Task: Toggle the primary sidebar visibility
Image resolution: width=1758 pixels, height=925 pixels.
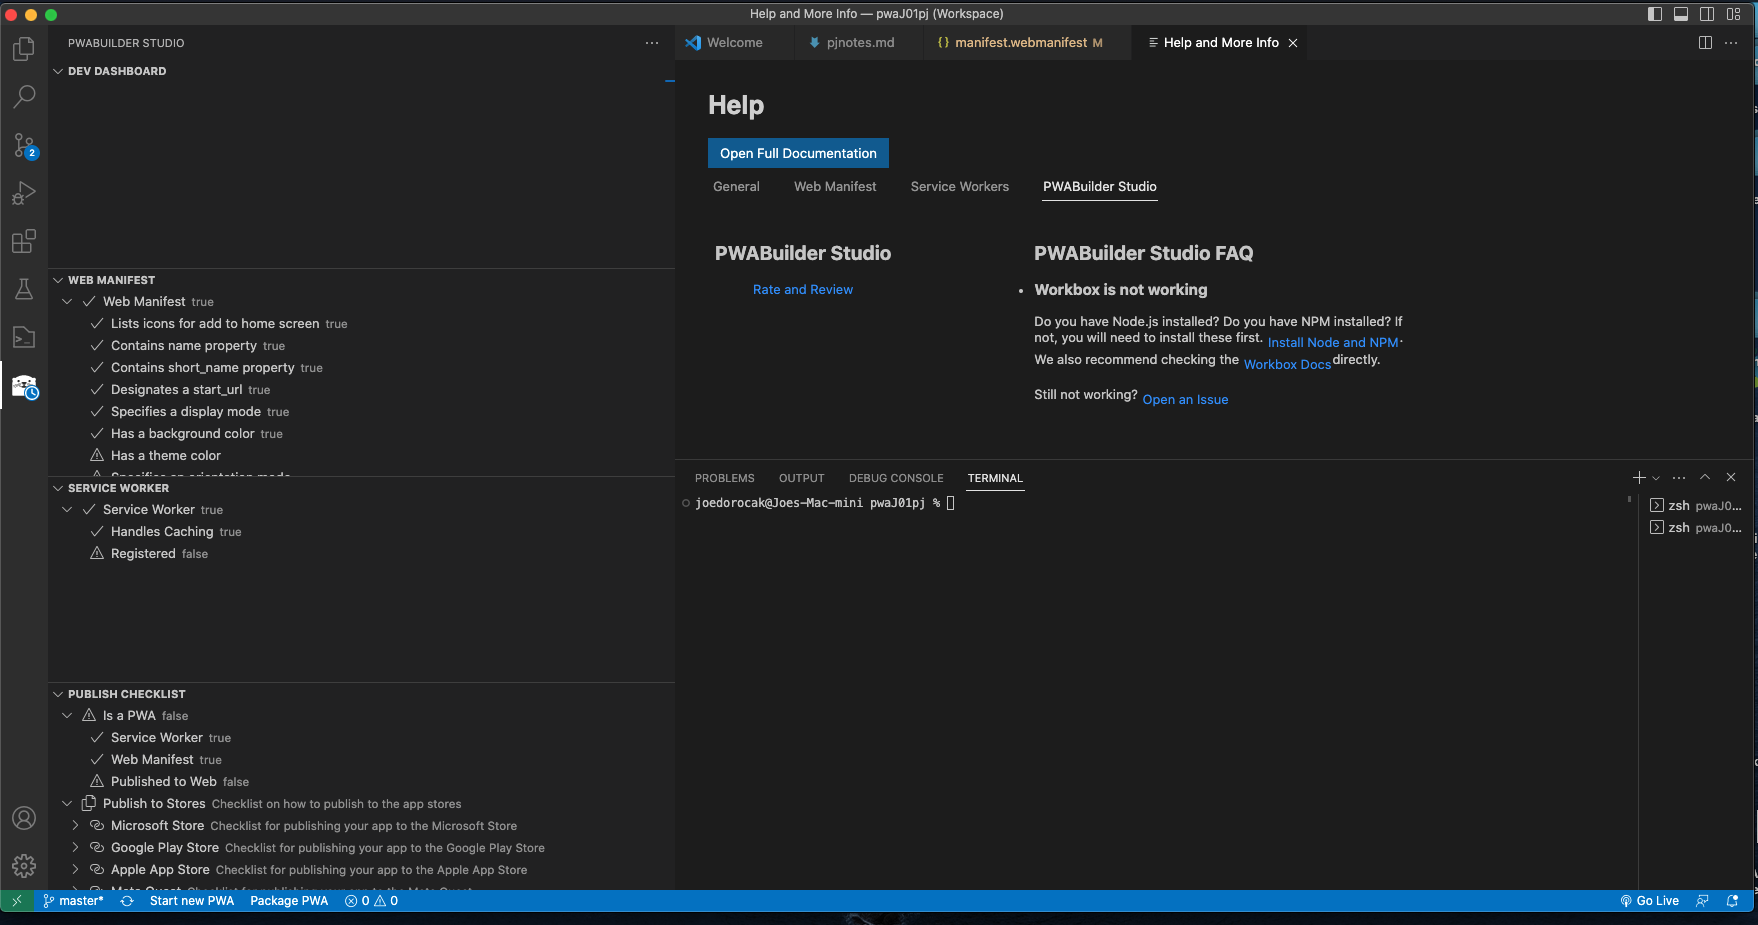Action: pyautogui.click(x=1653, y=14)
